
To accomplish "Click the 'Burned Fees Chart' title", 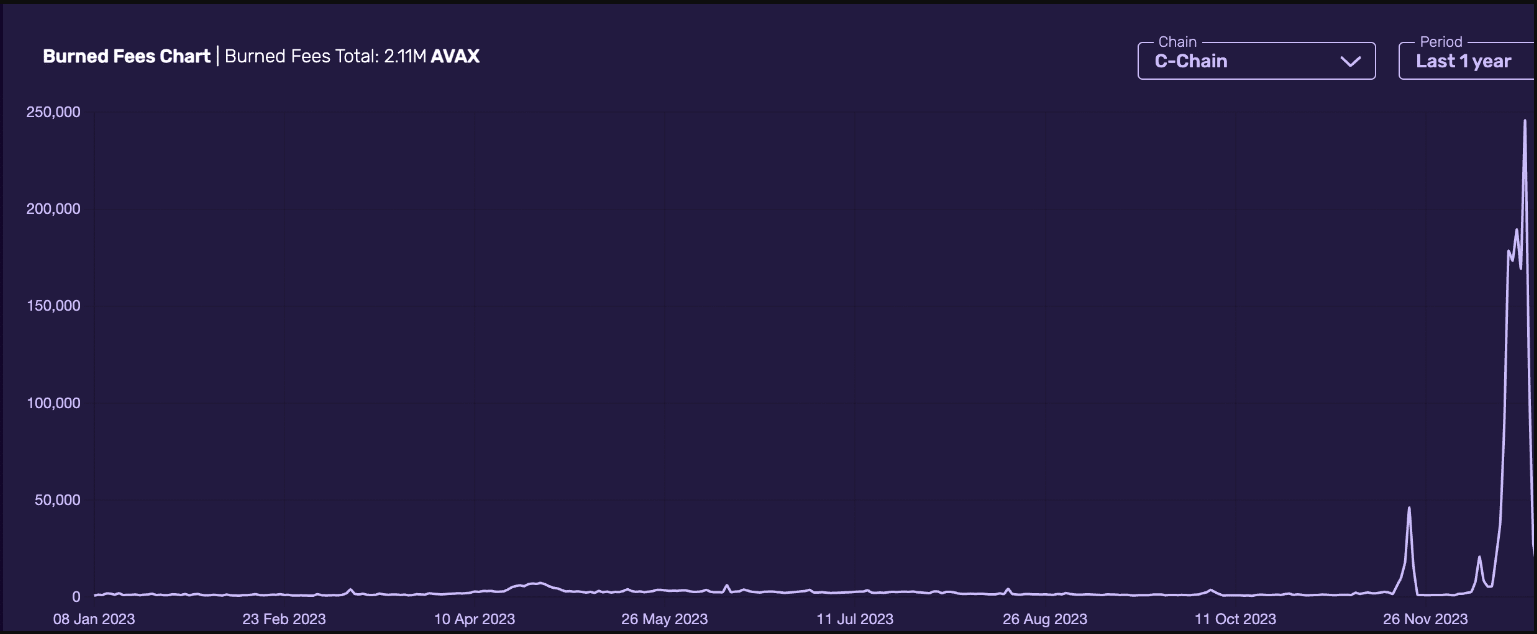I will tap(126, 56).
